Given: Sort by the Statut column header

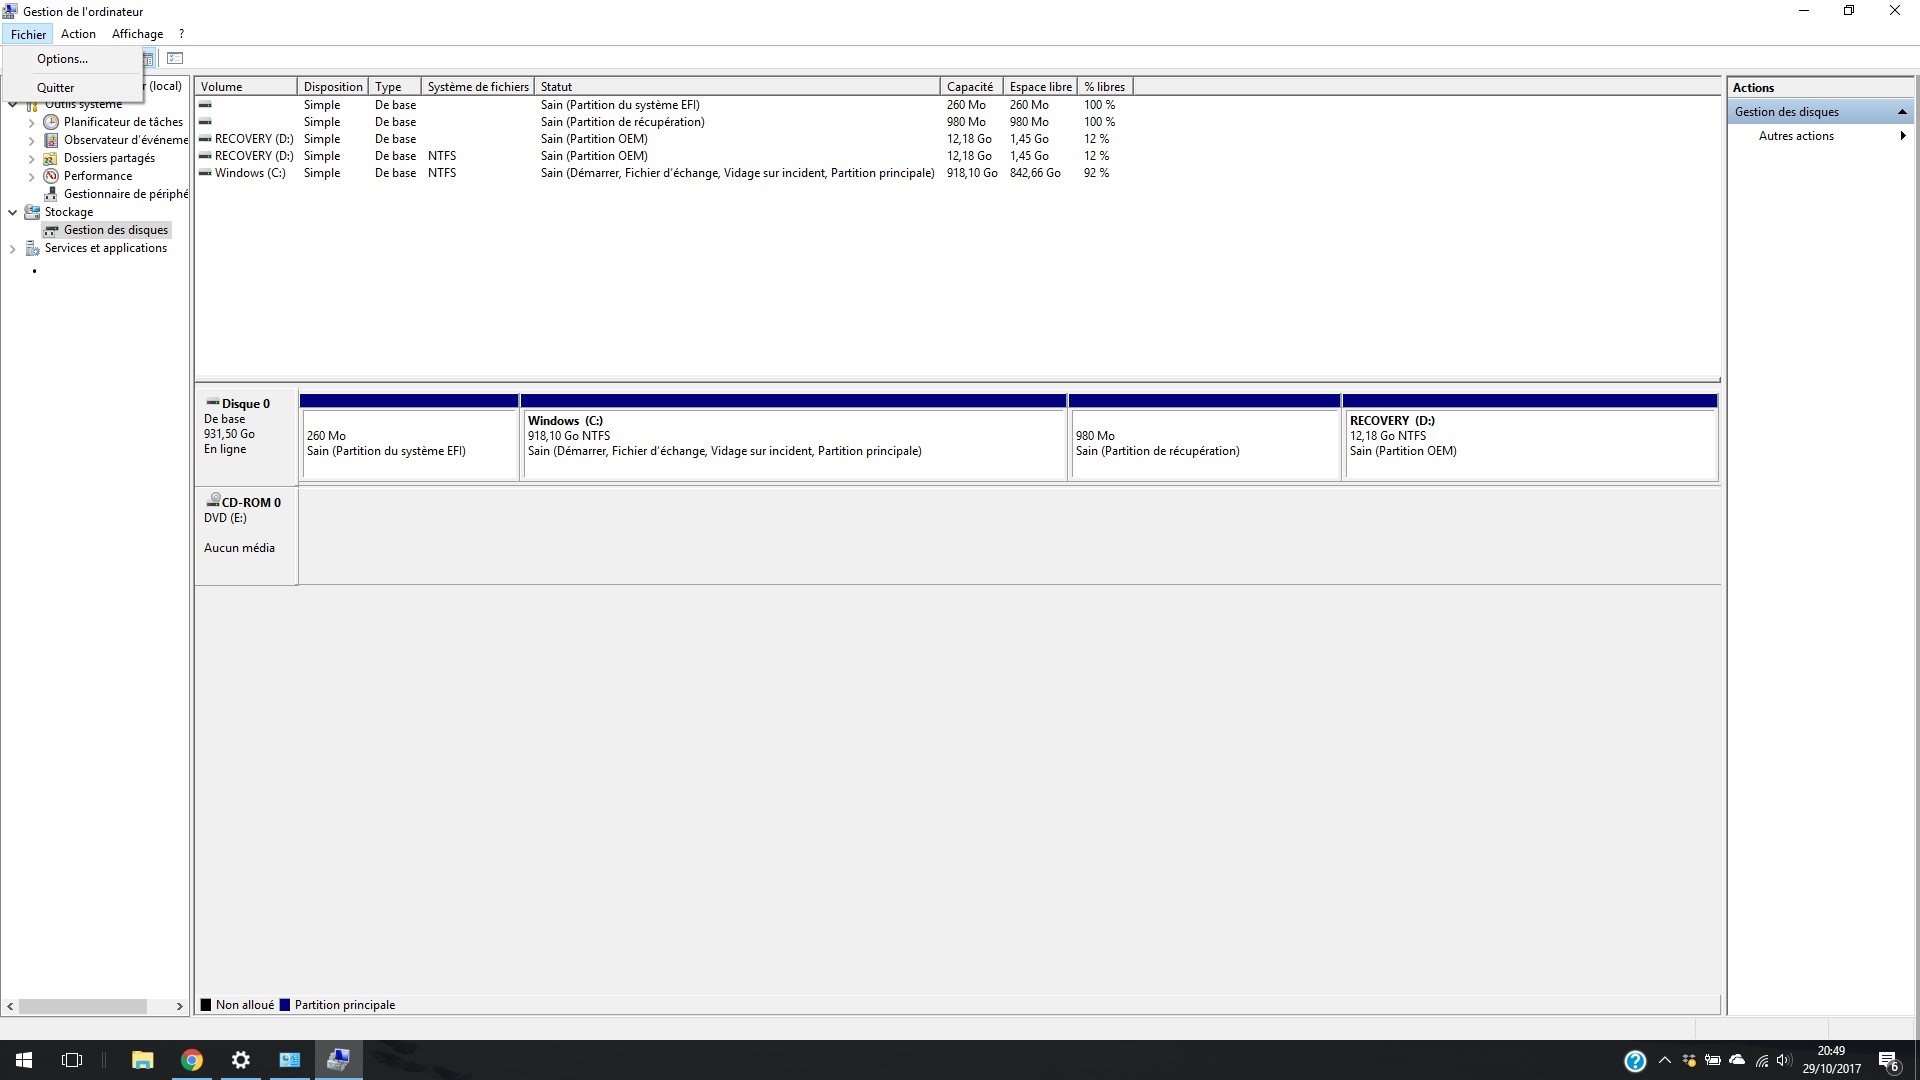Looking at the screenshot, I should (737, 87).
